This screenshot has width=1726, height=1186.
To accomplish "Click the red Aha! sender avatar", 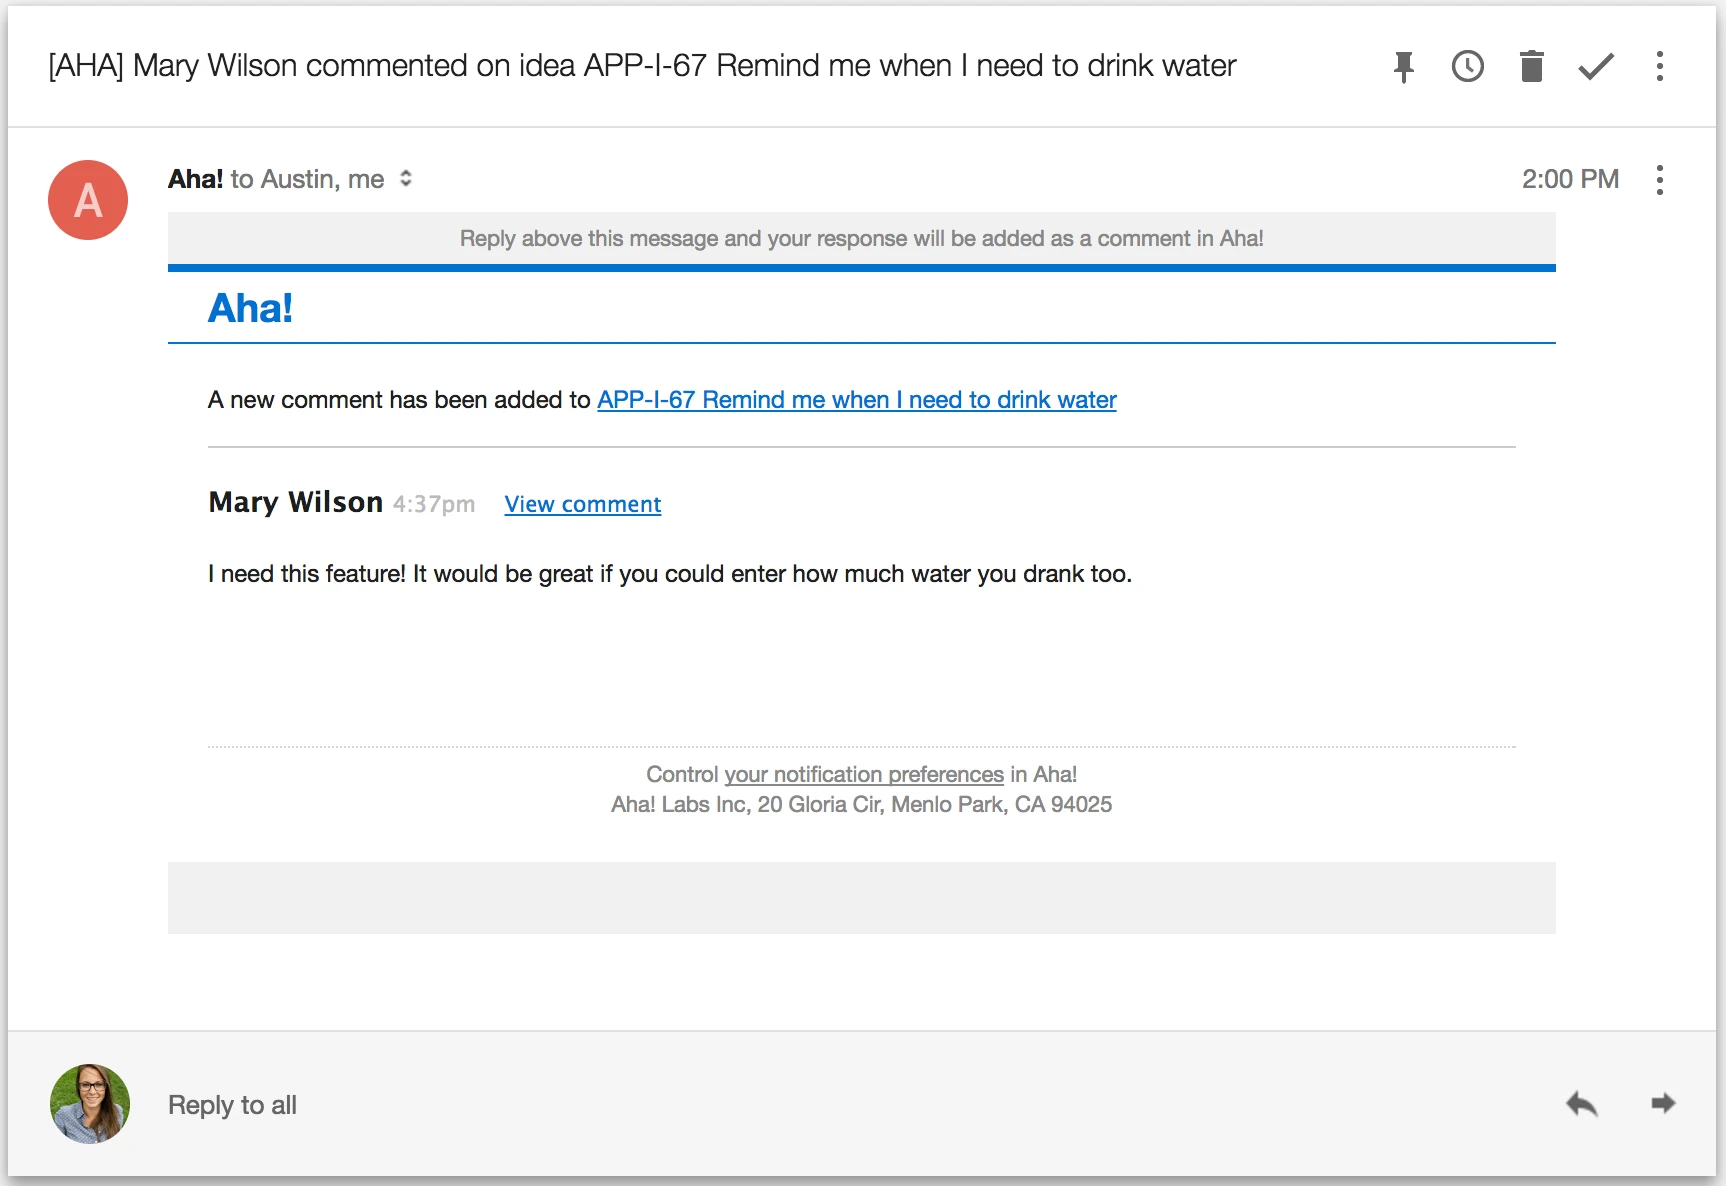I will (x=88, y=200).
